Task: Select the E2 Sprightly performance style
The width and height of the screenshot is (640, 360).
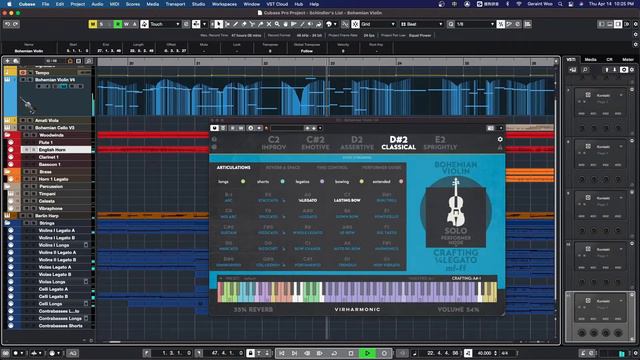Action: point(440,143)
